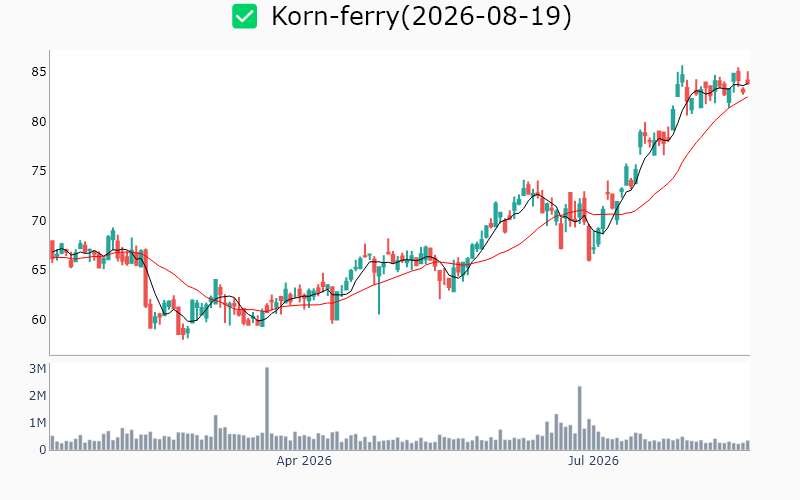Click the last red candle at chart's right edge
The image size is (800, 500).
748,78
